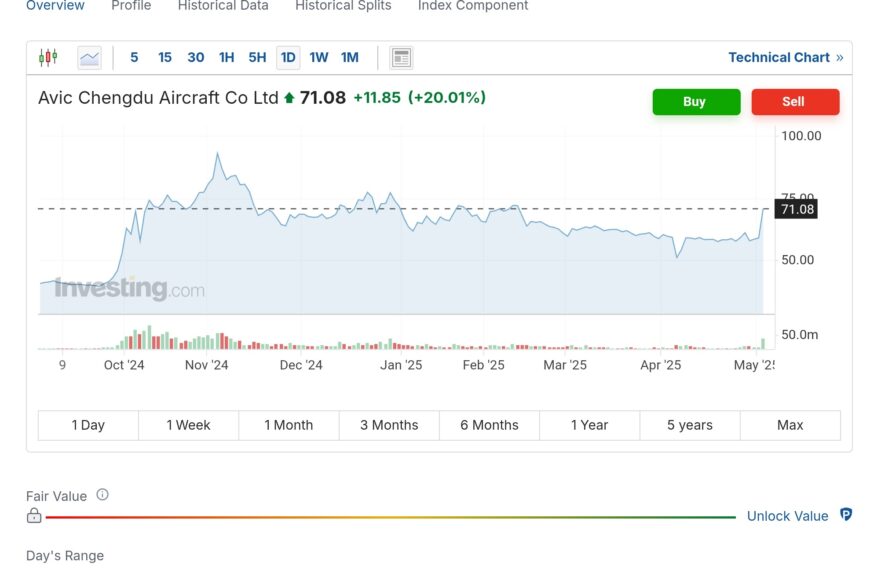Image resolution: width=870 pixels, height=570 pixels.
Task: Click the Dec '24 axis label
Action: 301,365
